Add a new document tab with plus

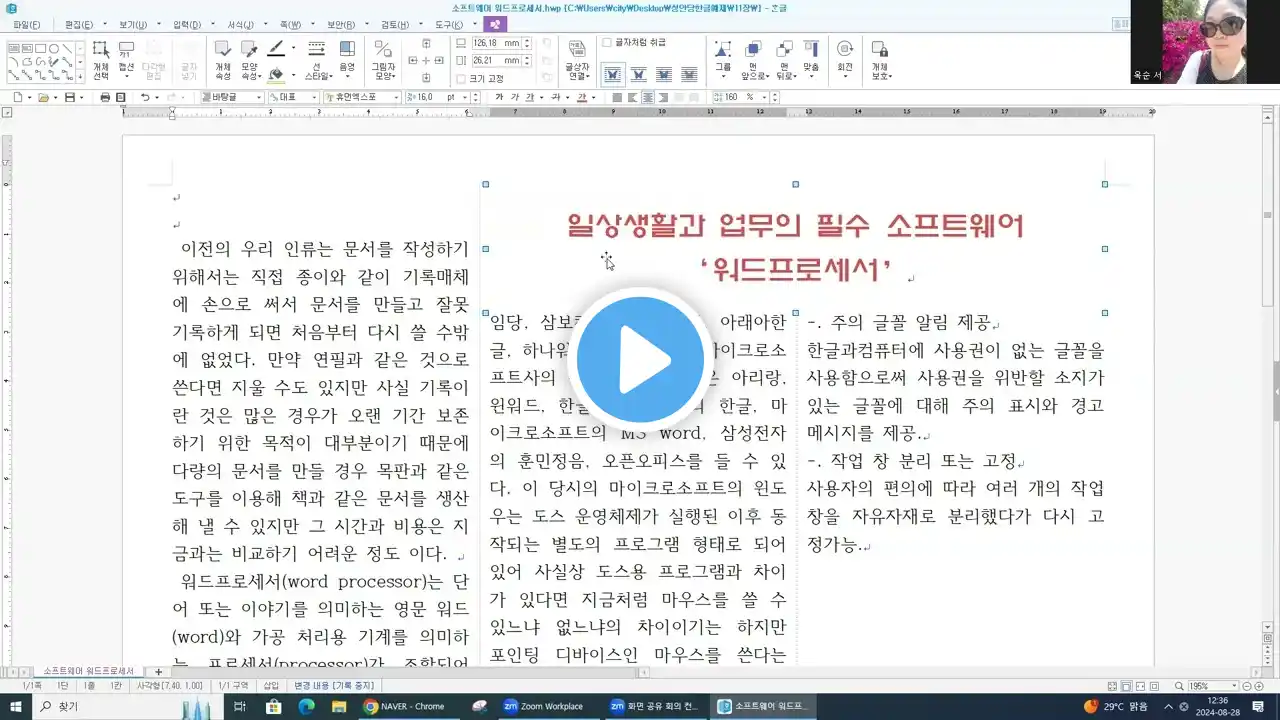point(157,671)
